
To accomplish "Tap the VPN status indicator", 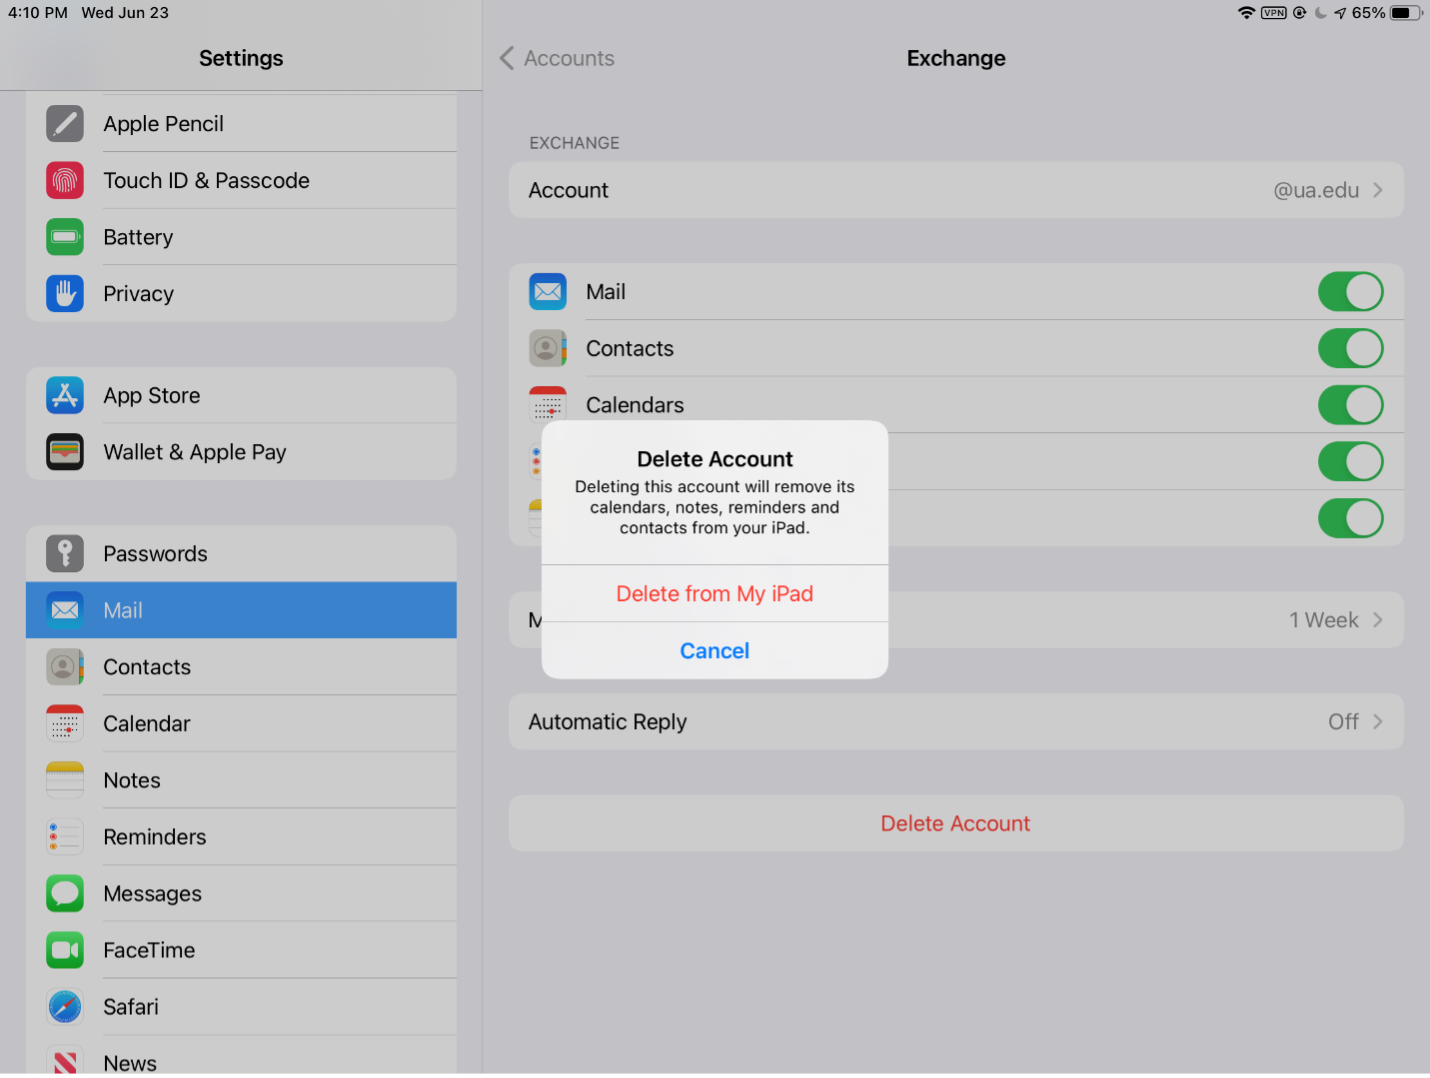I will [1274, 13].
